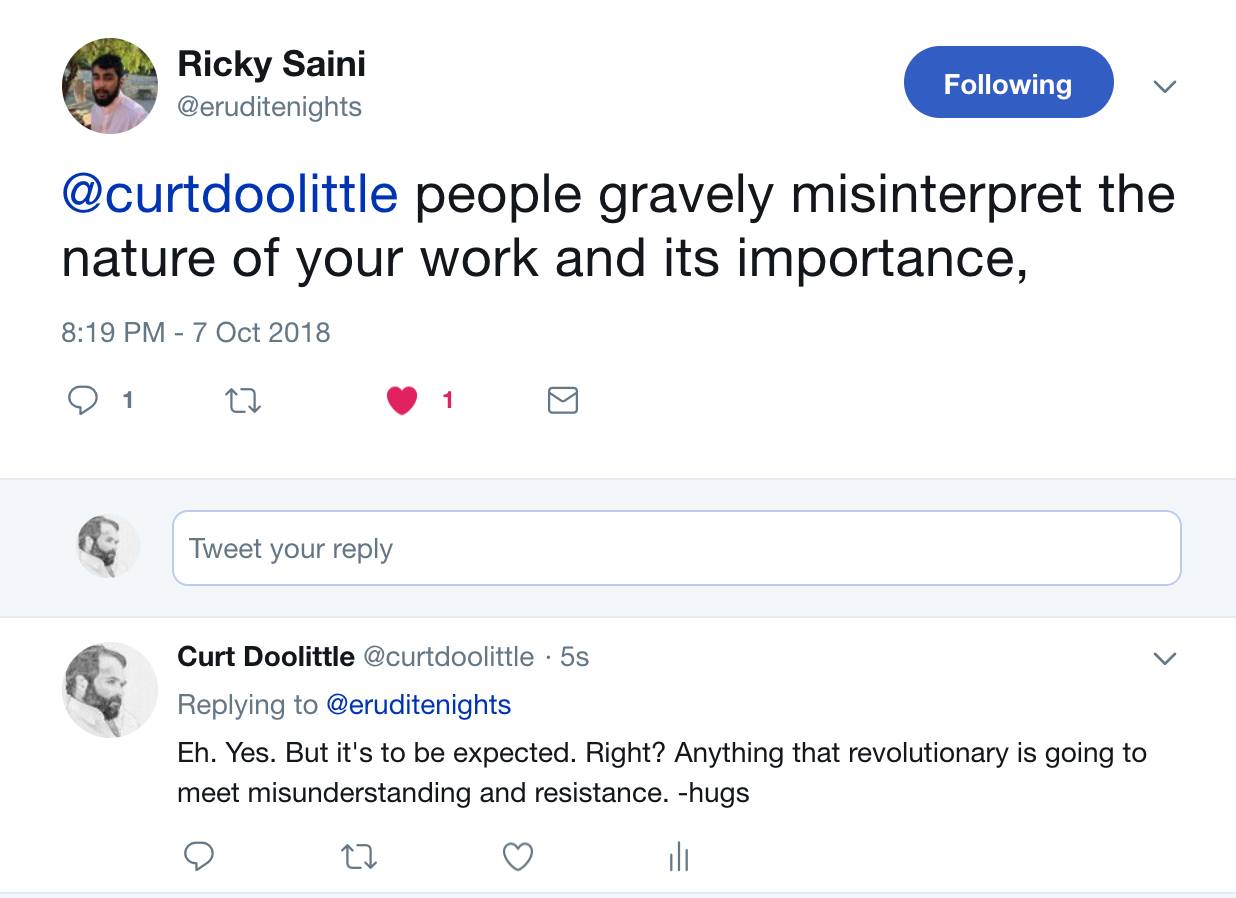This screenshot has width=1236, height=898.
Task: Click the envelope direct message icon
Action: pos(563,401)
